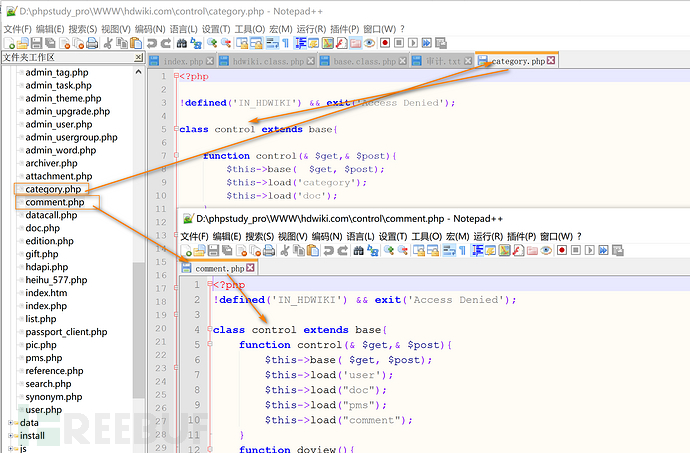The image size is (690, 453).
Task: Toggle file monitoring eye in category.php window
Action: click(x=369, y=43)
